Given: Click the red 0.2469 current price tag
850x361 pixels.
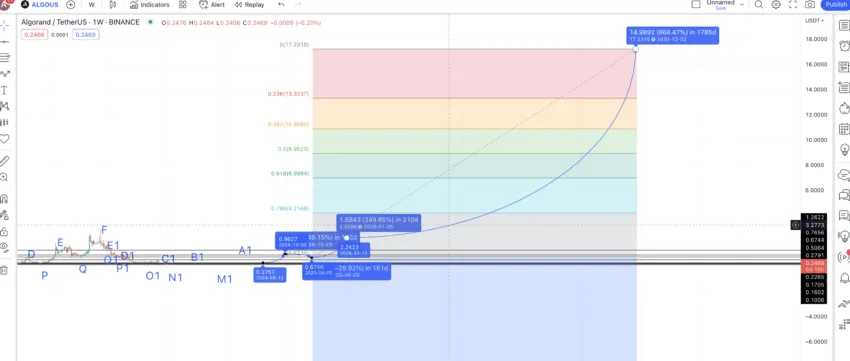Looking at the screenshot, I should pos(814,265).
